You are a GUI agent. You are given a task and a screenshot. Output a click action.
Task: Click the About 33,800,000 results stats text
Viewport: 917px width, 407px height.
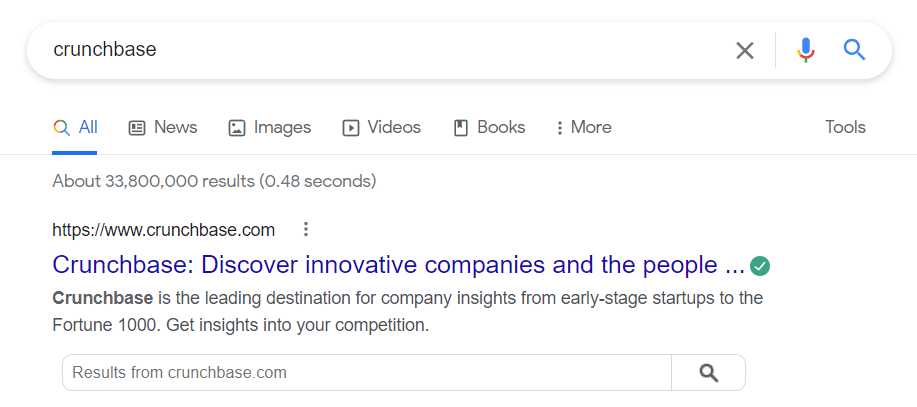214,181
